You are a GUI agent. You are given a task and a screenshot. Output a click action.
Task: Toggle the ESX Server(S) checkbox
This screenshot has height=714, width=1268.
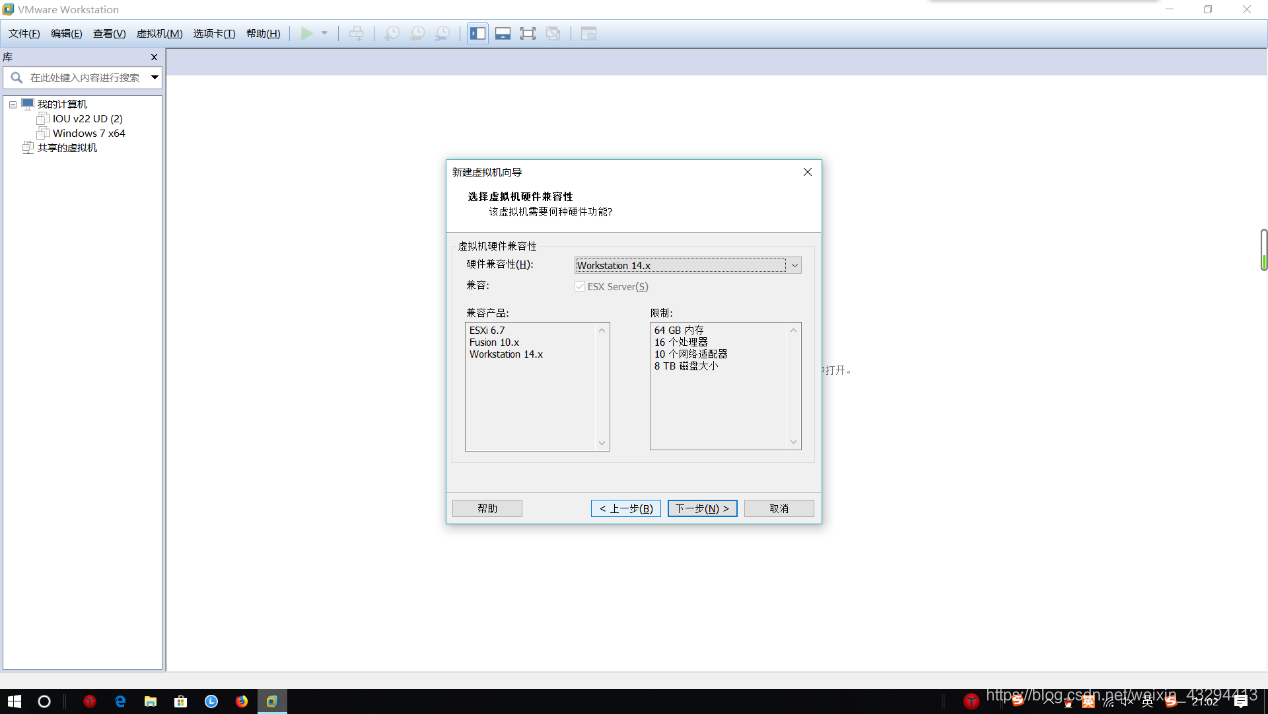tap(580, 287)
